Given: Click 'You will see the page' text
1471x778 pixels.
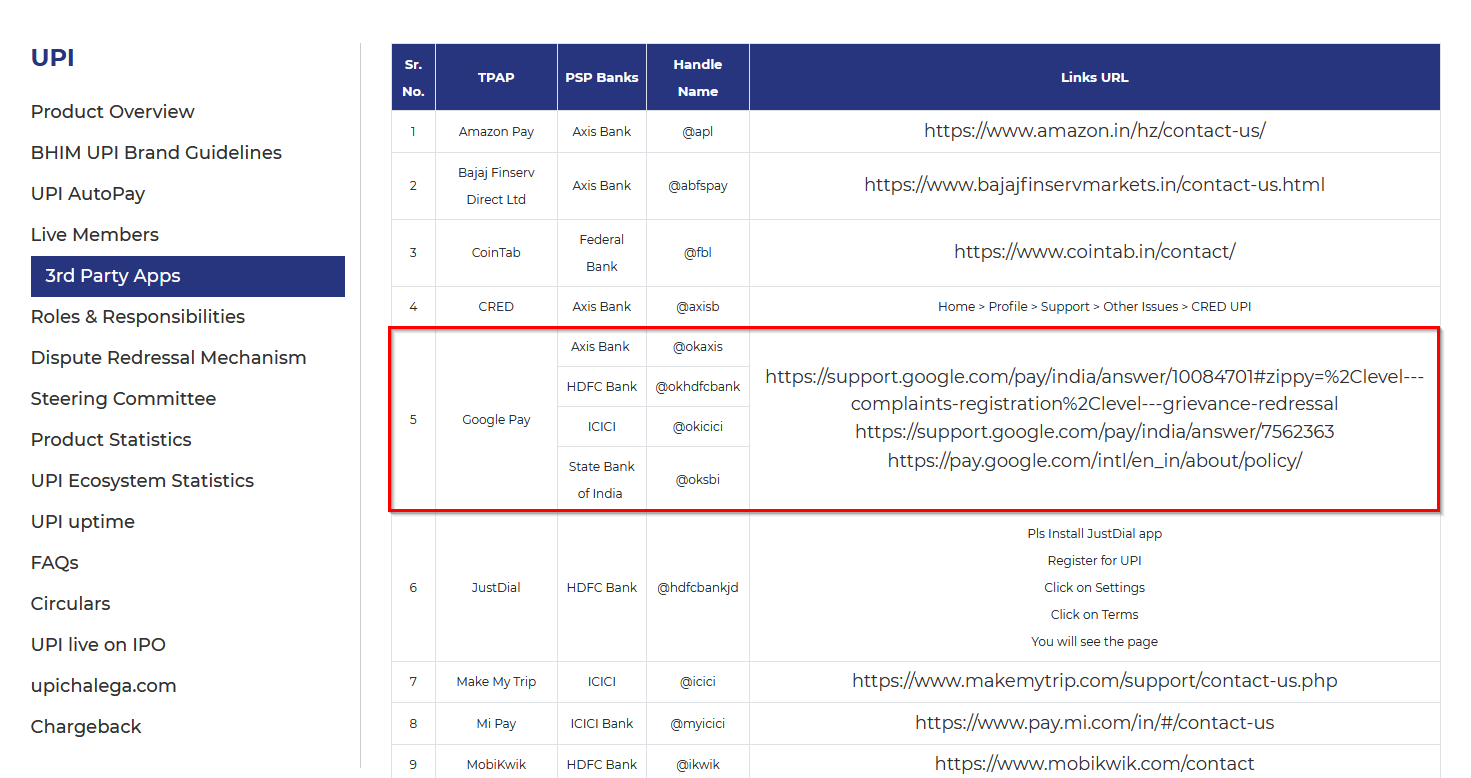Looking at the screenshot, I should pos(1095,642).
